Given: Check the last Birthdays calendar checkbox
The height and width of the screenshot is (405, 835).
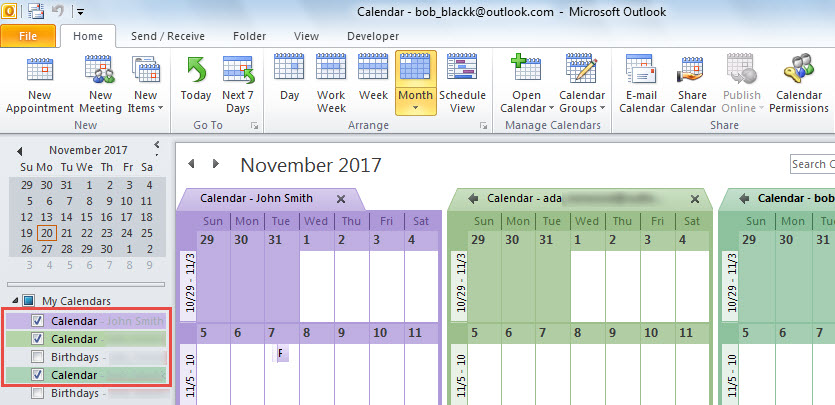Looking at the screenshot, I should [37, 393].
